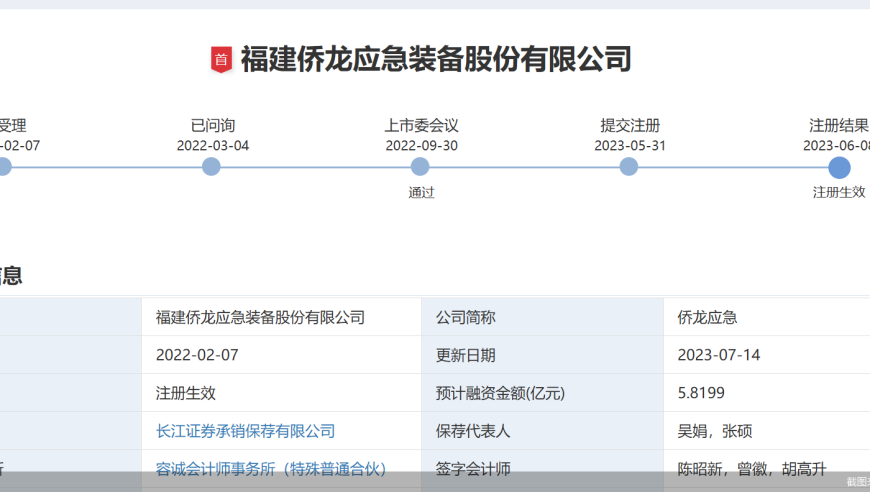Click date 2022-03-04

[213, 146]
